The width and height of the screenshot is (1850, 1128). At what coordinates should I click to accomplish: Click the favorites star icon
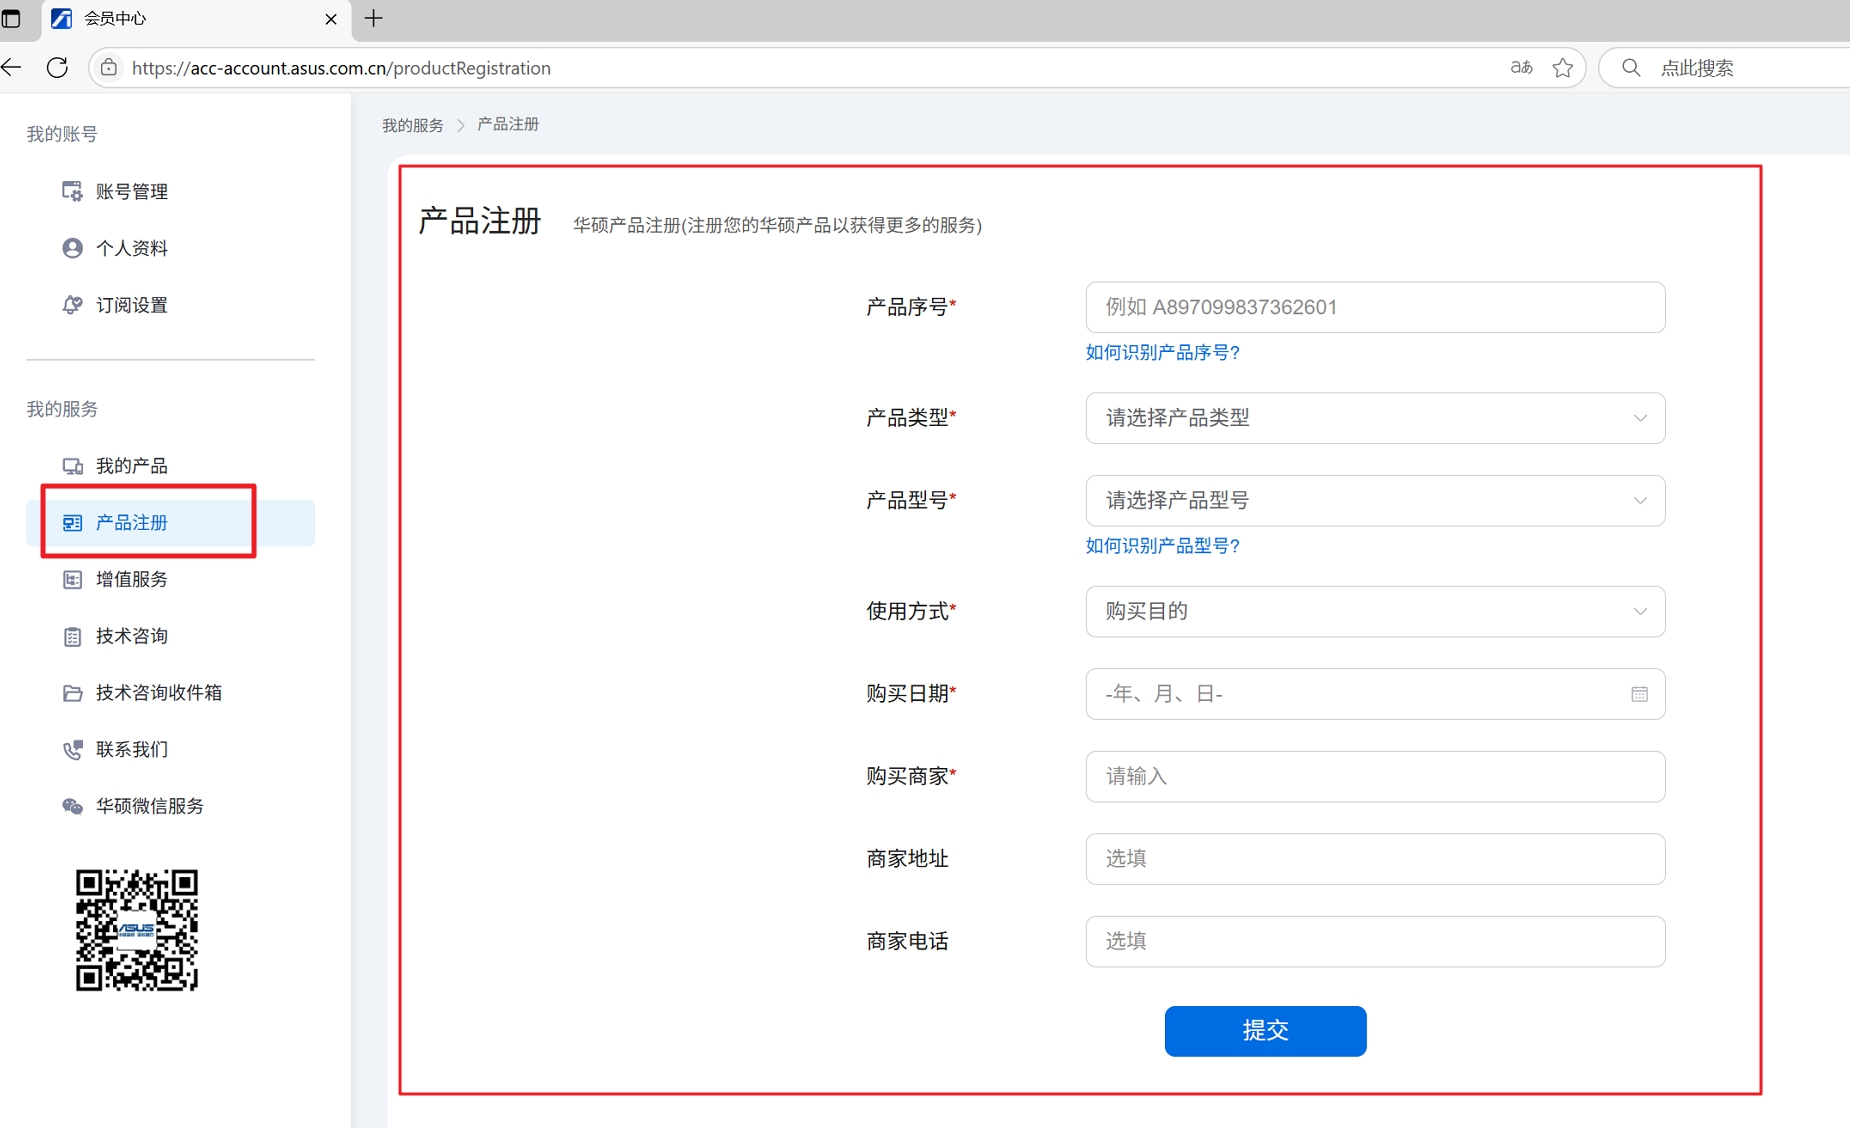(x=1563, y=67)
